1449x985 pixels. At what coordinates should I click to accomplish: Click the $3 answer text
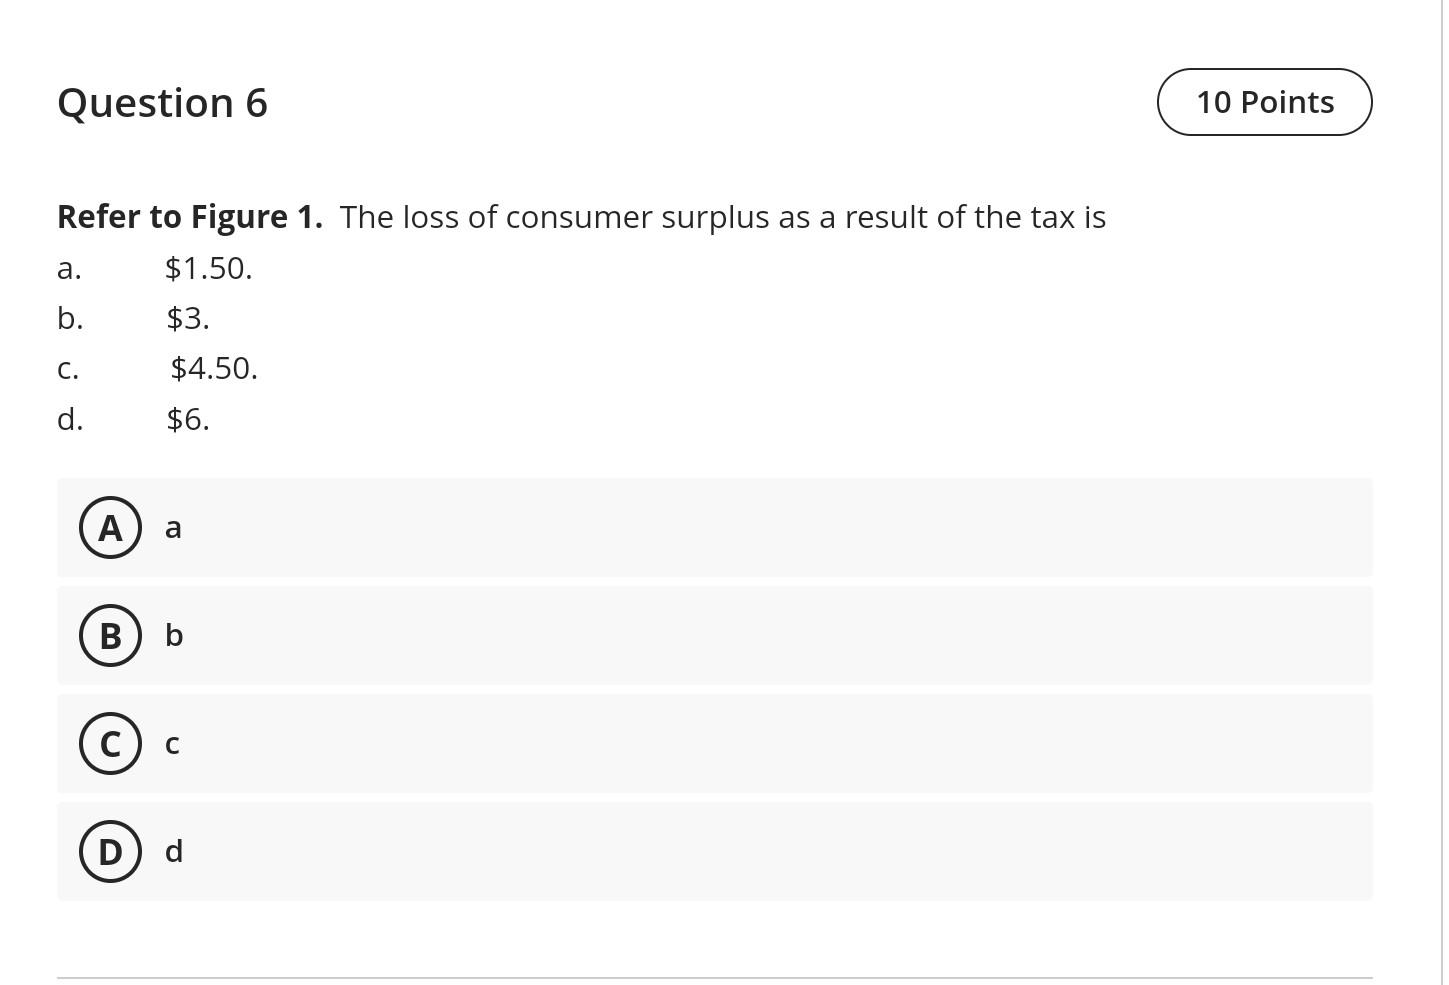(188, 318)
